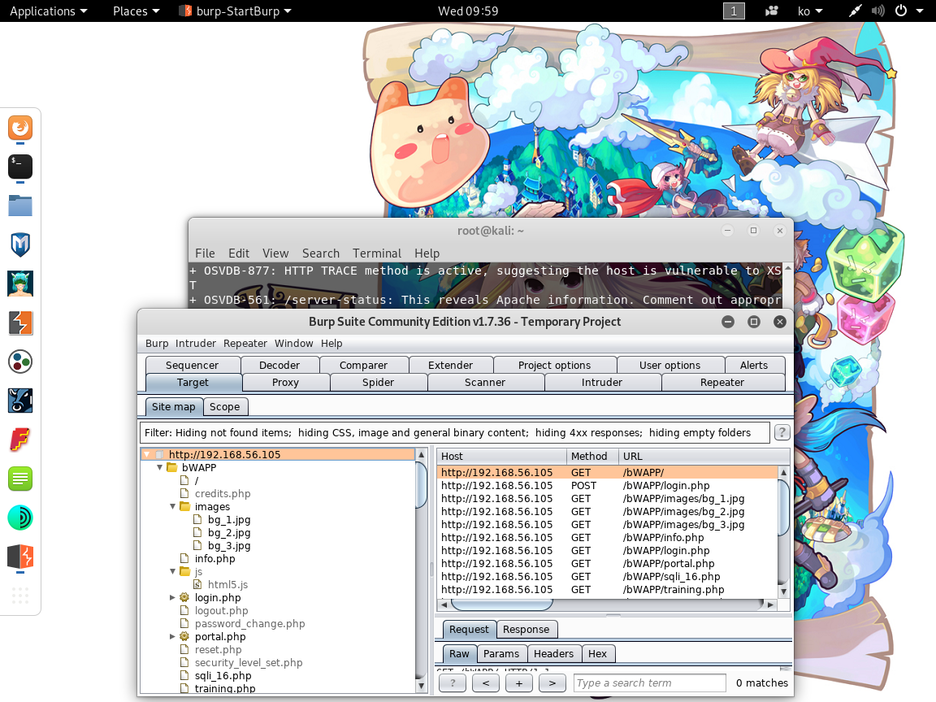Image resolution: width=936 pixels, height=702 pixels.
Task: Open Armitage from the dock
Action: click(20, 284)
